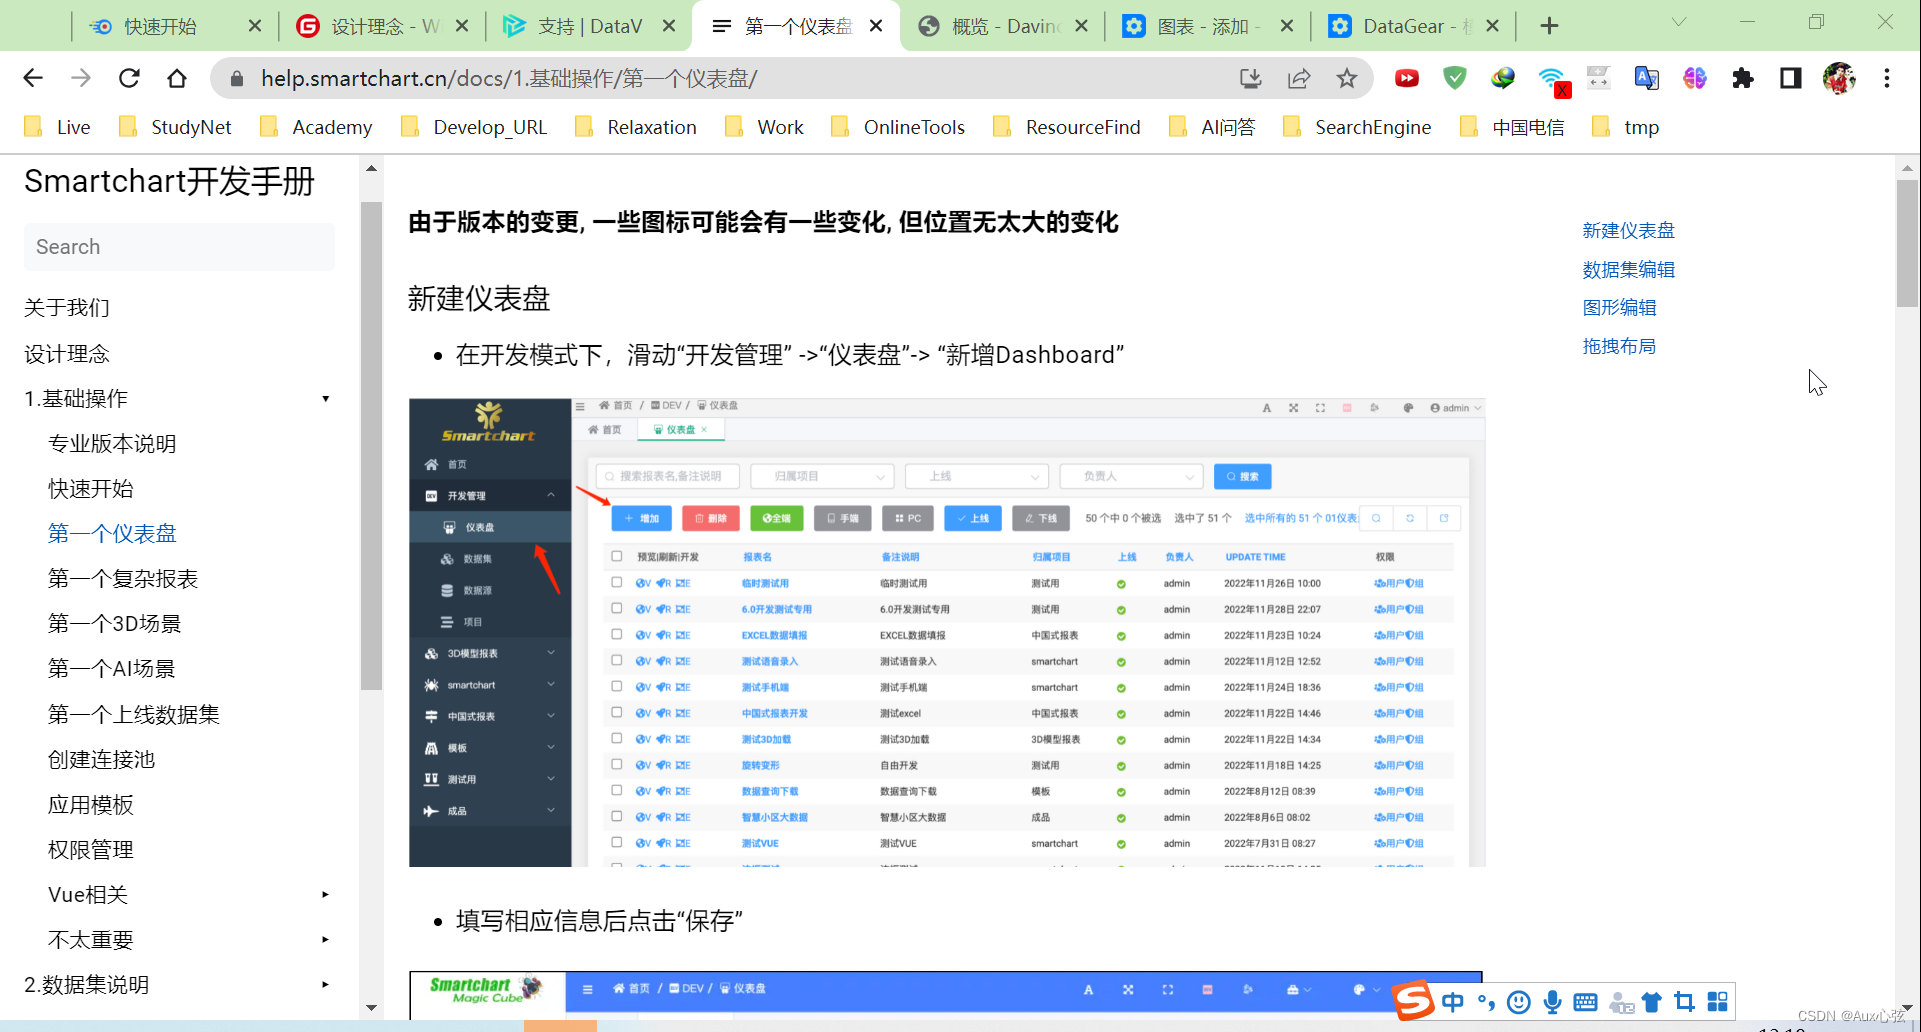The width and height of the screenshot is (1921, 1032).
Task: Open the 第一个3D场景 sidebar link
Action: pos(113,623)
